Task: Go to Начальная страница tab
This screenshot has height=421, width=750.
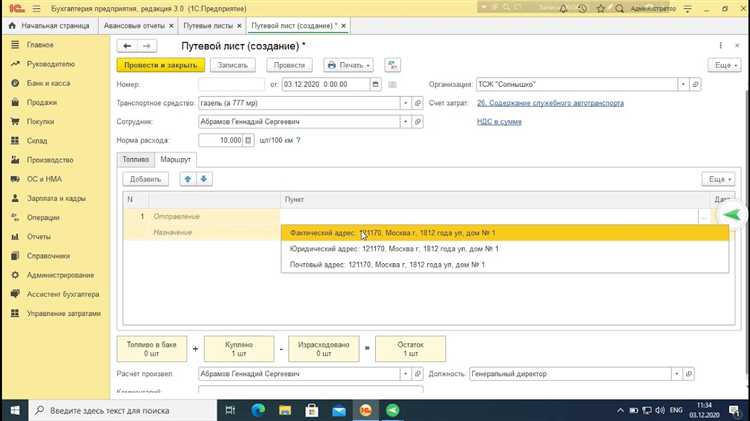Action: pos(49,25)
